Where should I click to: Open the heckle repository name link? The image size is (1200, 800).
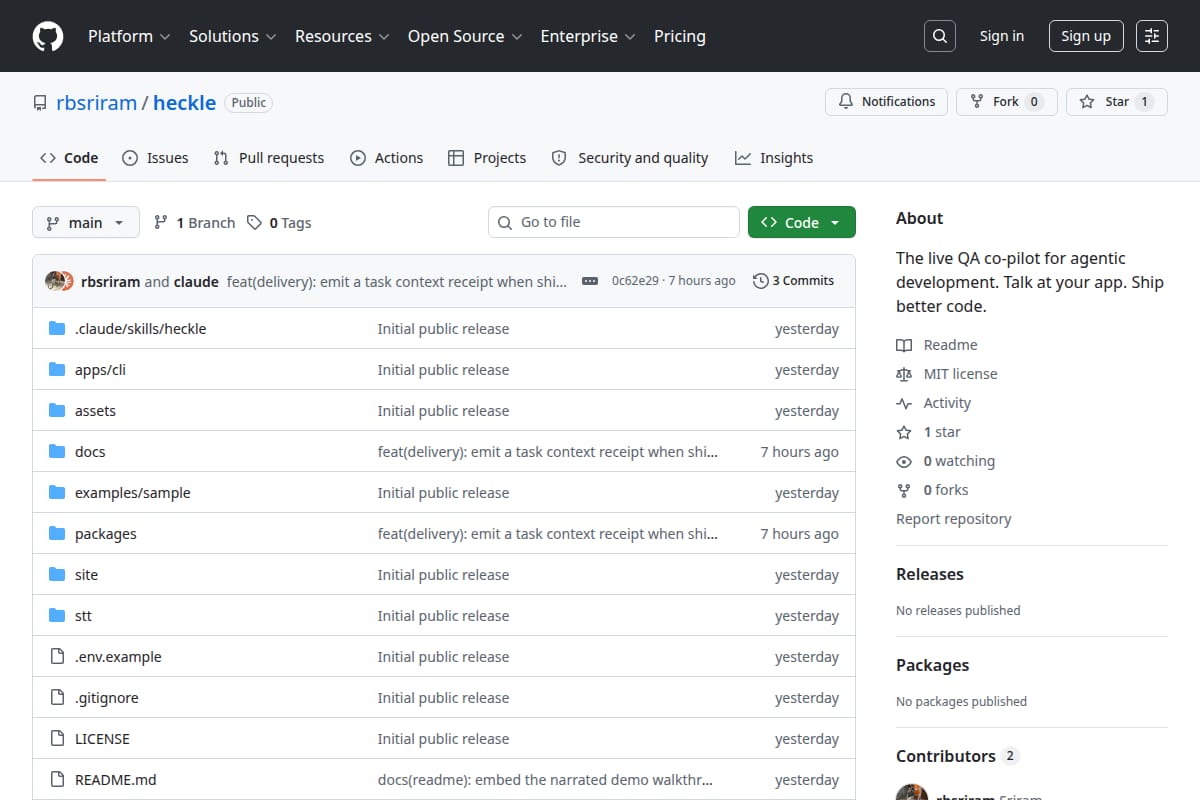[x=185, y=103]
